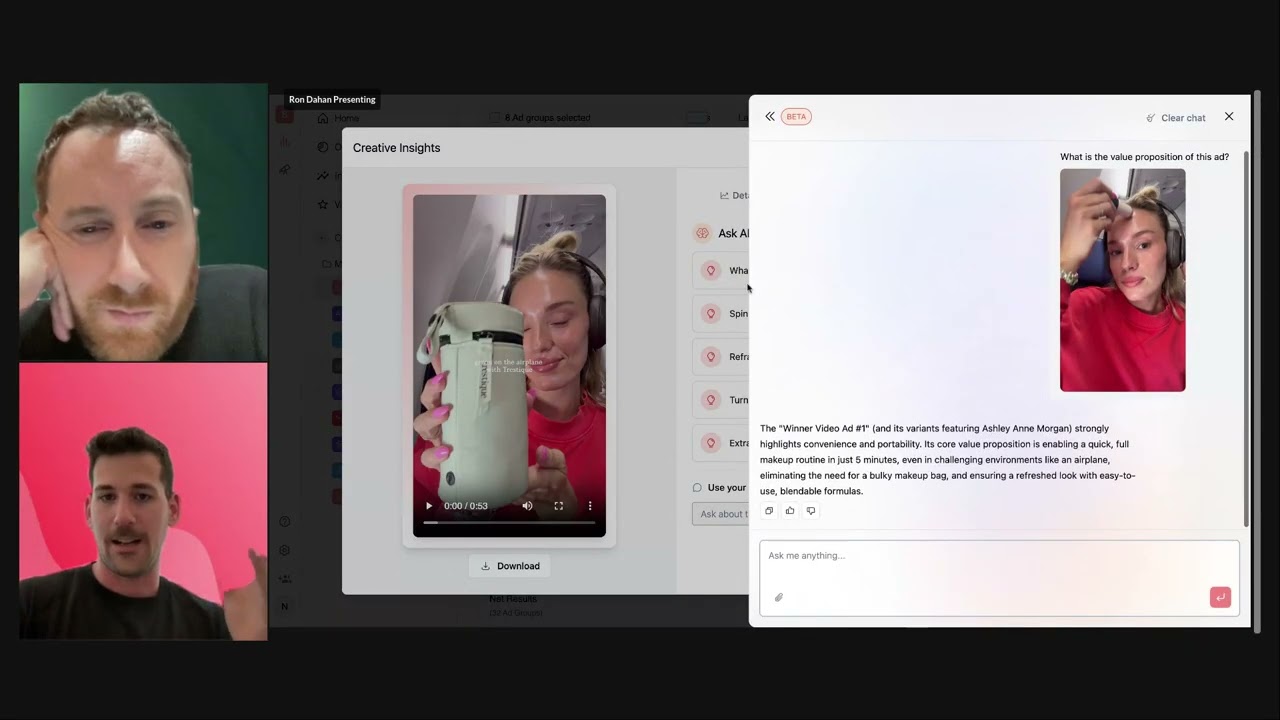Click the Creative Insights dialog title
The image size is (1280, 720).
pyautogui.click(x=396, y=148)
